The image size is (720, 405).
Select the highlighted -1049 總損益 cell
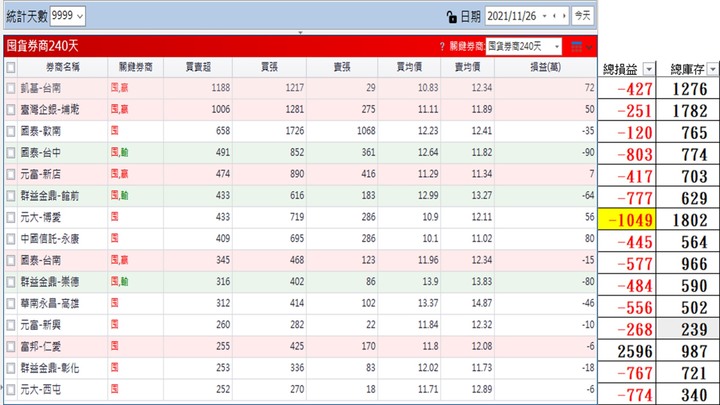click(627, 220)
